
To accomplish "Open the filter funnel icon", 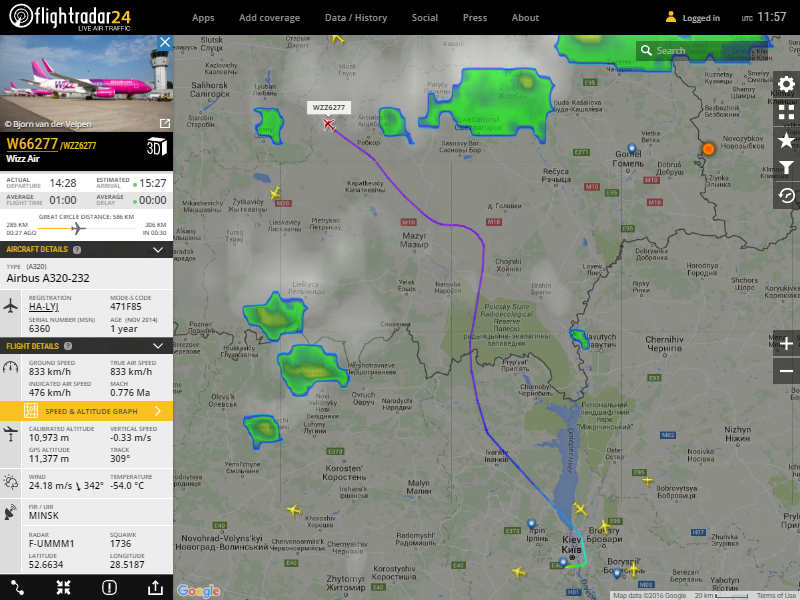I will pos(786,168).
